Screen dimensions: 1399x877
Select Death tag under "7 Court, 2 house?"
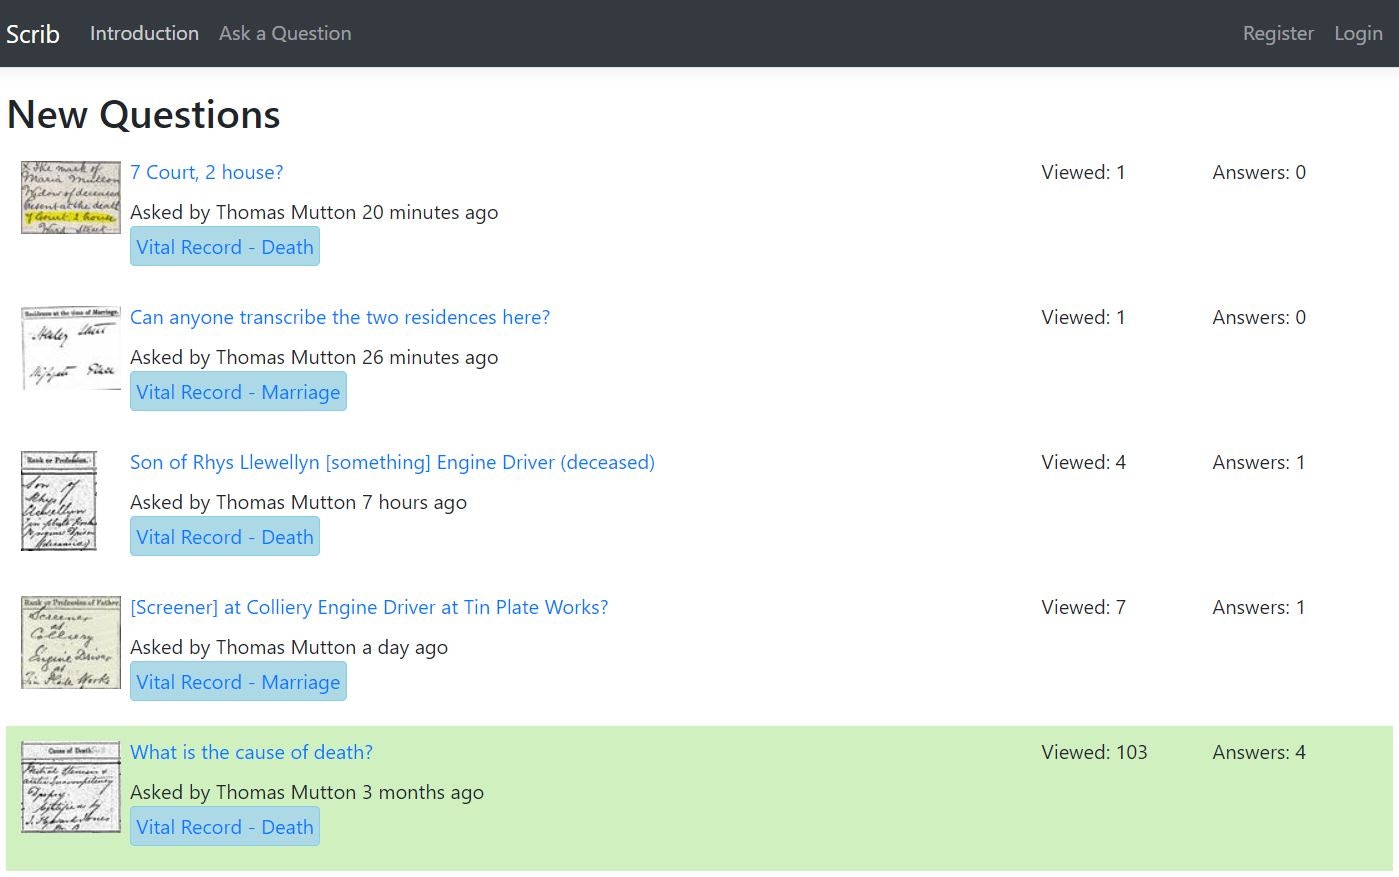(225, 247)
